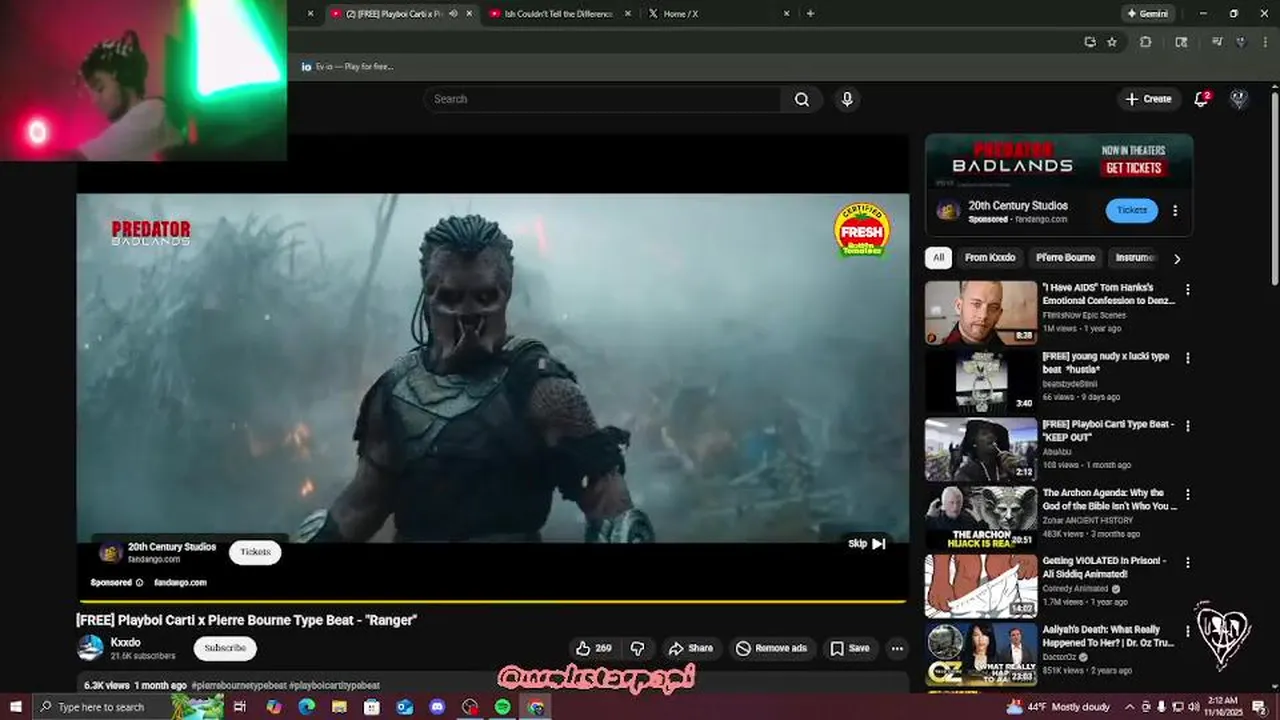Click the YouTube search magnifier button
Viewport: 1280px width, 720px height.
pyautogui.click(x=802, y=99)
